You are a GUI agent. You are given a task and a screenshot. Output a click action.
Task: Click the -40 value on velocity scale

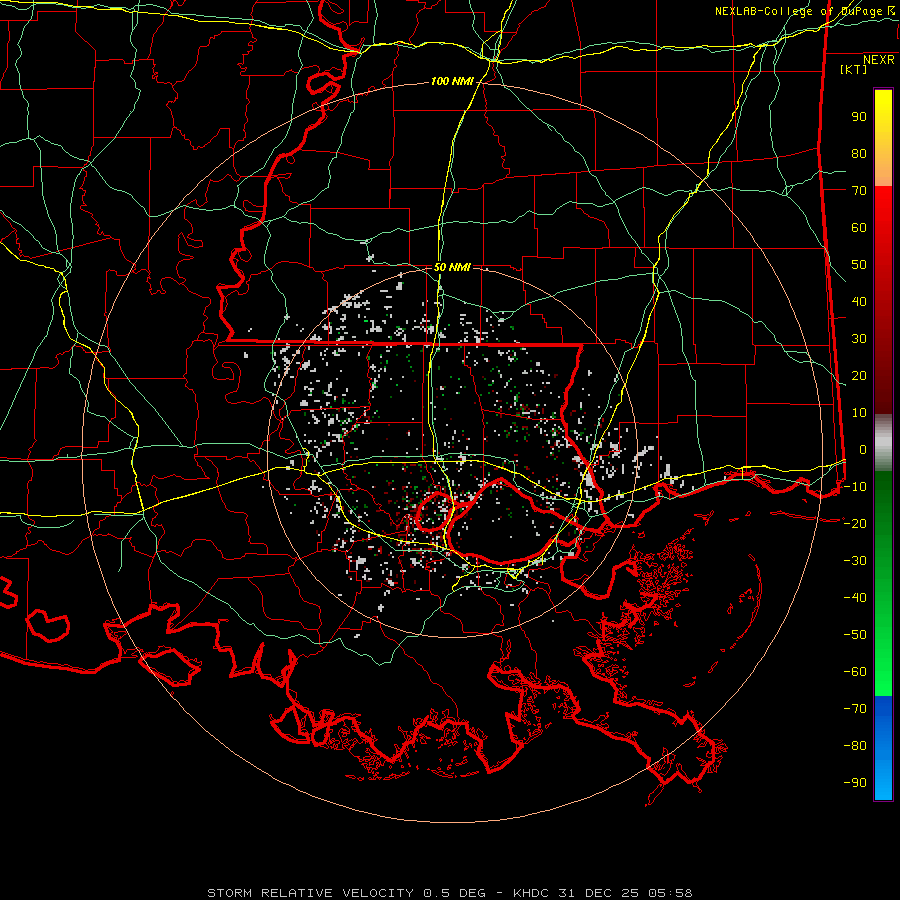click(x=855, y=598)
